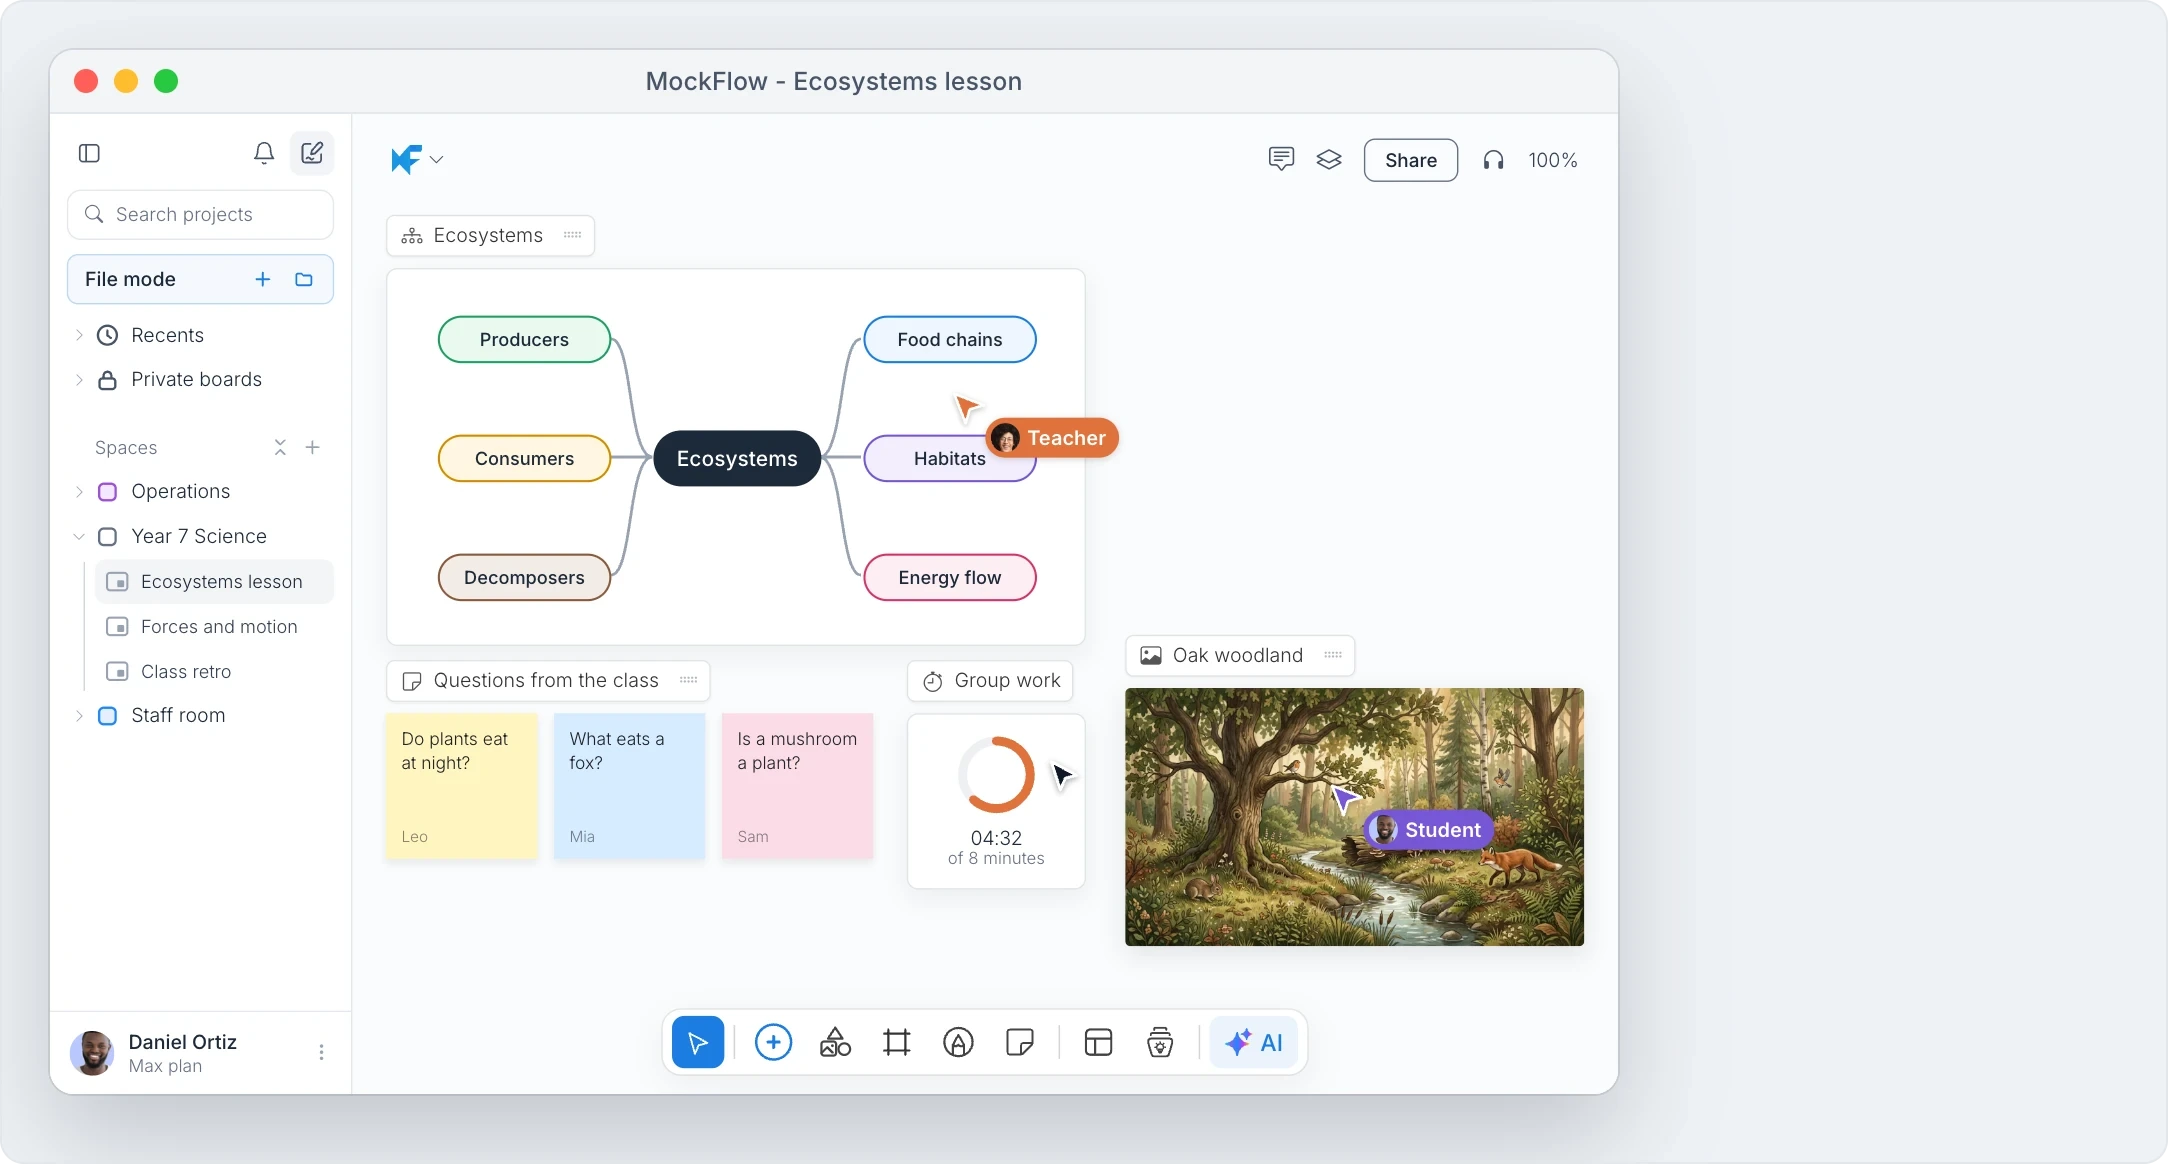Viewport: 2168px width, 1164px height.
Task: Toggle the sidebar panel icon
Action: click(x=89, y=153)
